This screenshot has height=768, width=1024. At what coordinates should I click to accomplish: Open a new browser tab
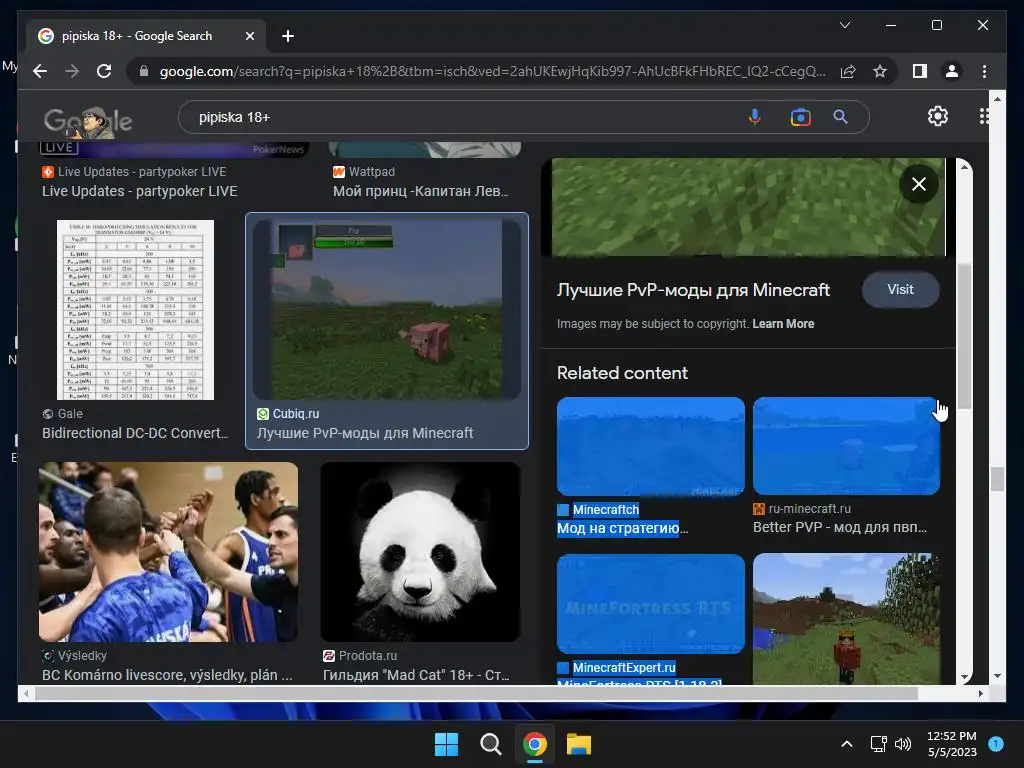point(287,36)
